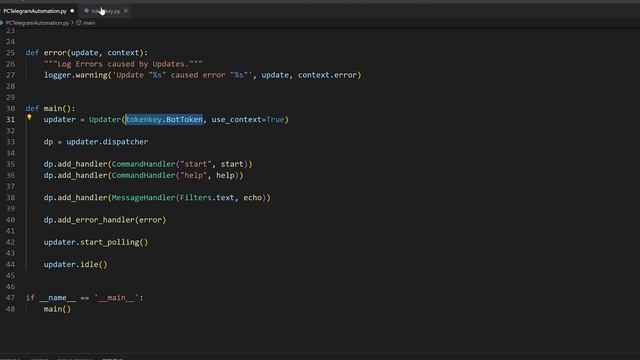Viewport: 640px width, 360px height.
Task: Click the CommandHandler("start", start) line
Action: tap(148, 164)
